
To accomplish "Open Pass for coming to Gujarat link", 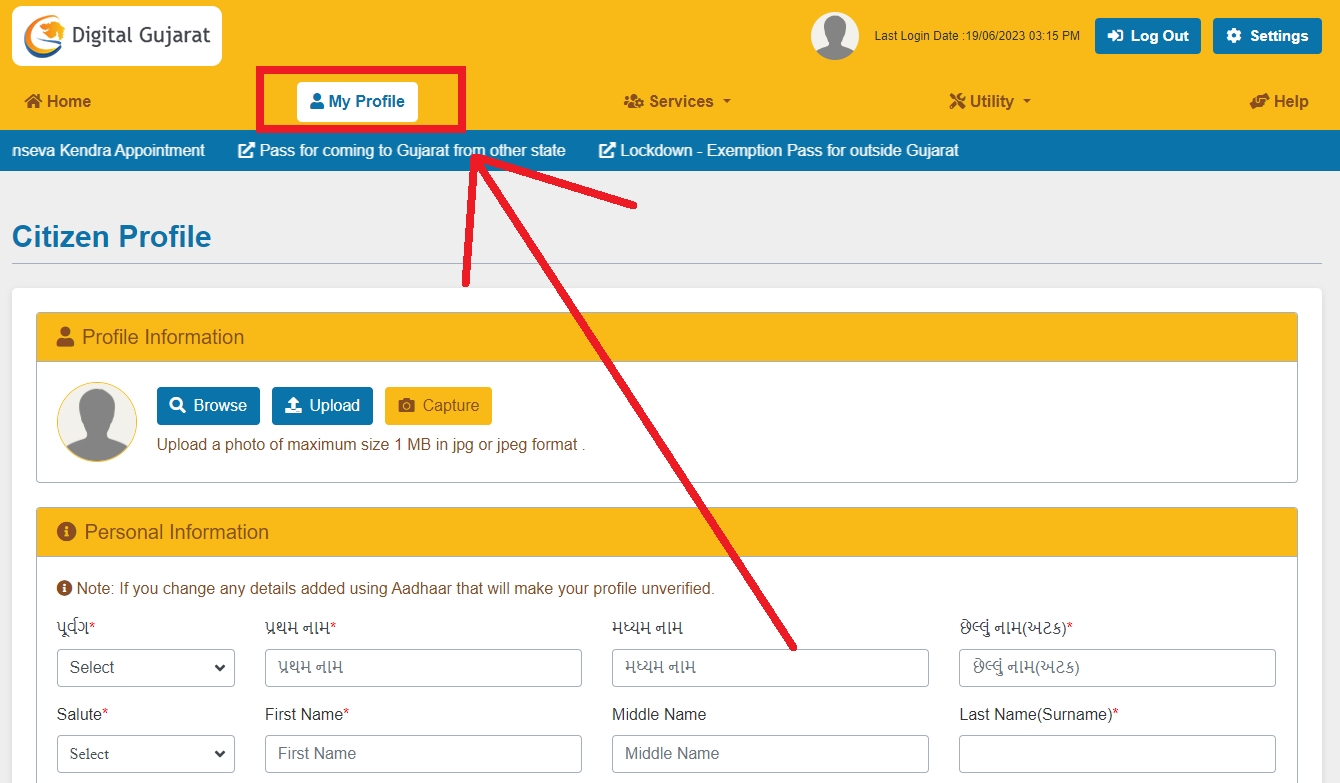I will (x=402, y=150).
